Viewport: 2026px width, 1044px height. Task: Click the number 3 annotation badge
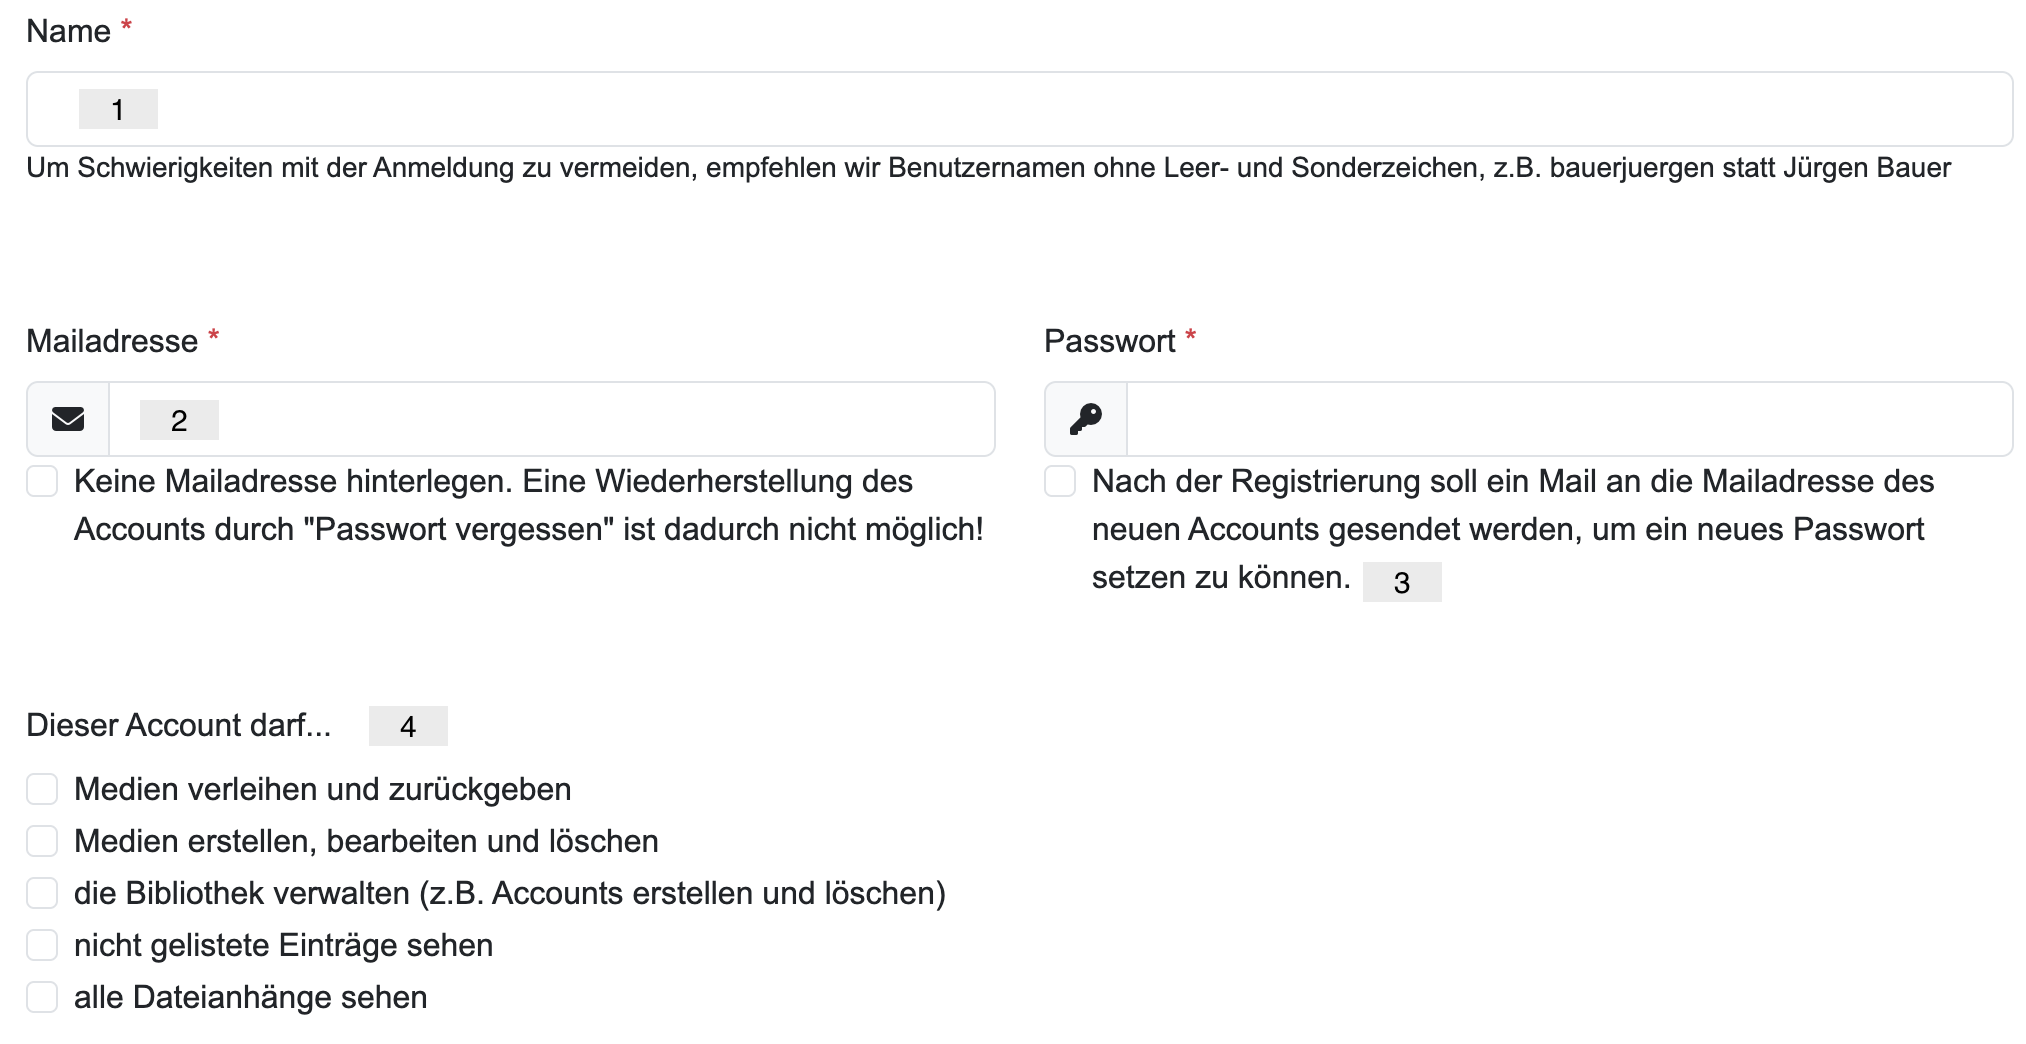(1402, 582)
